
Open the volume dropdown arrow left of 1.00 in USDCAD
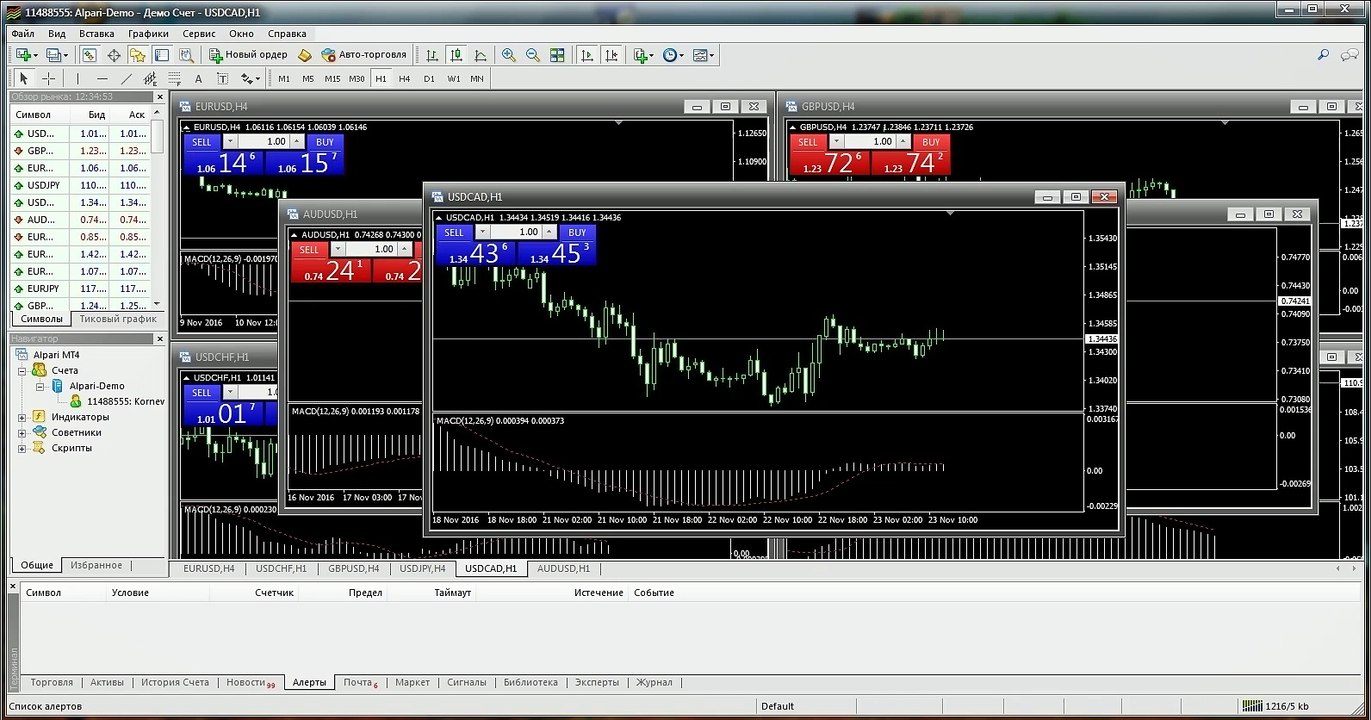tap(481, 232)
